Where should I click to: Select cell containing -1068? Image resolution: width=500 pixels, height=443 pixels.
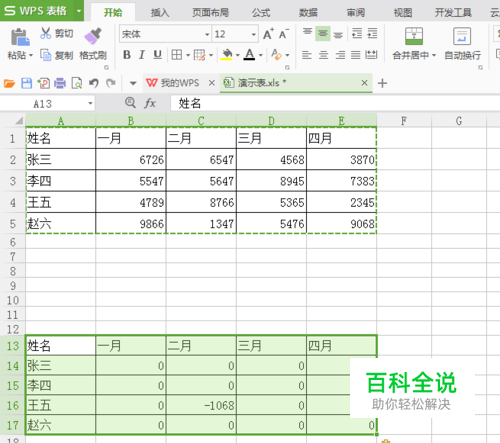click(201, 405)
